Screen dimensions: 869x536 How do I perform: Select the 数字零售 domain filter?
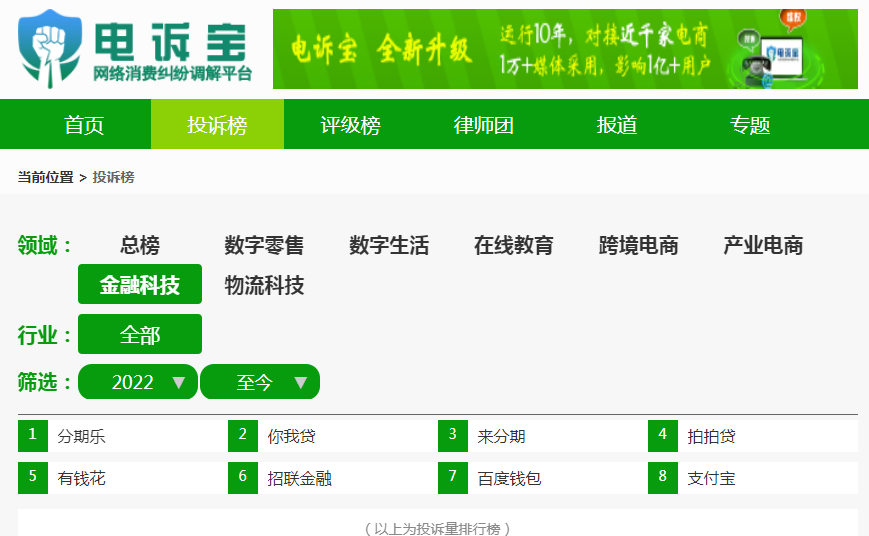tap(264, 245)
